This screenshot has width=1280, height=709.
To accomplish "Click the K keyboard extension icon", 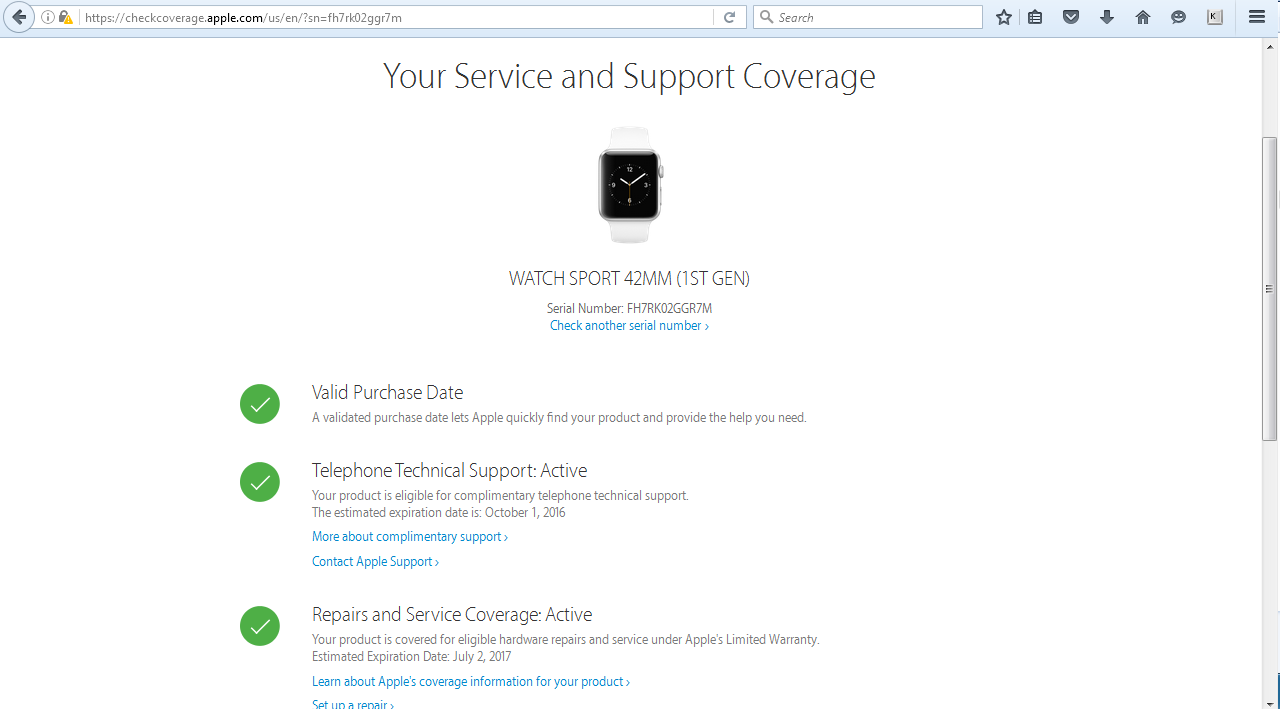I will coord(1215,17).
